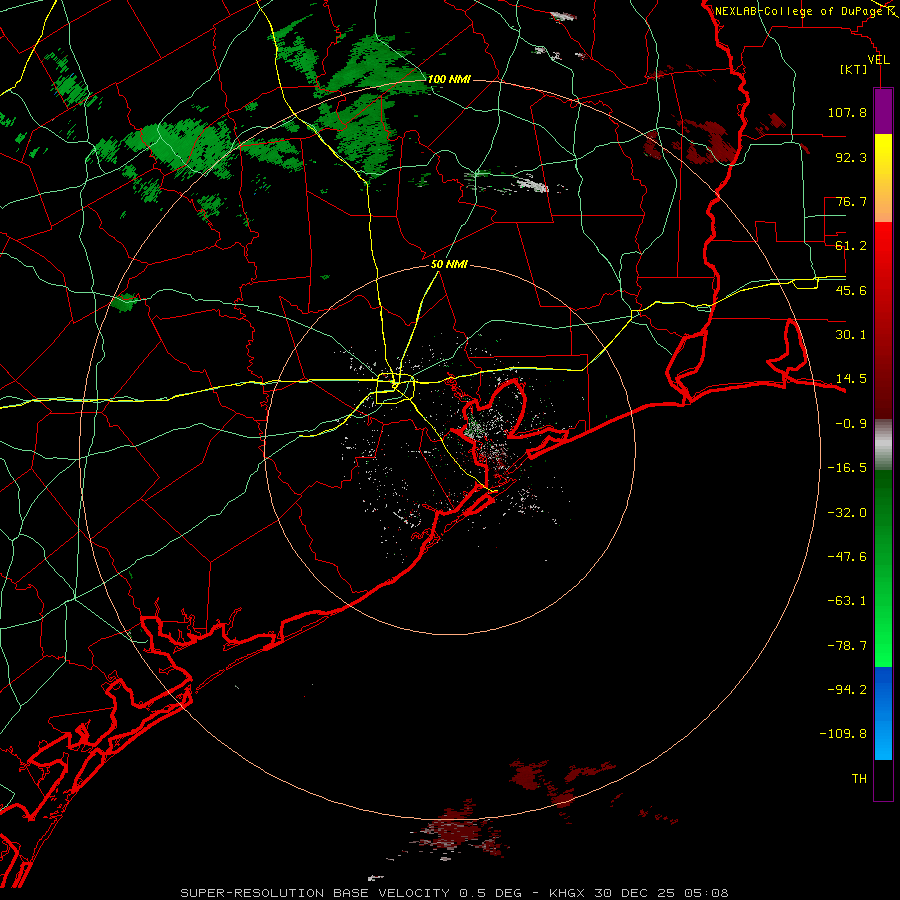Pick the blue segment of the color bar

(x=883, y=713)
